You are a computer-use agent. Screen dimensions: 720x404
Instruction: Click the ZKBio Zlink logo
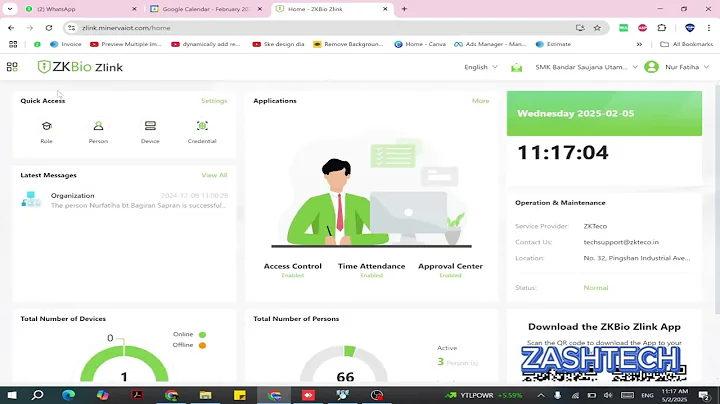(x=80, y=67)
